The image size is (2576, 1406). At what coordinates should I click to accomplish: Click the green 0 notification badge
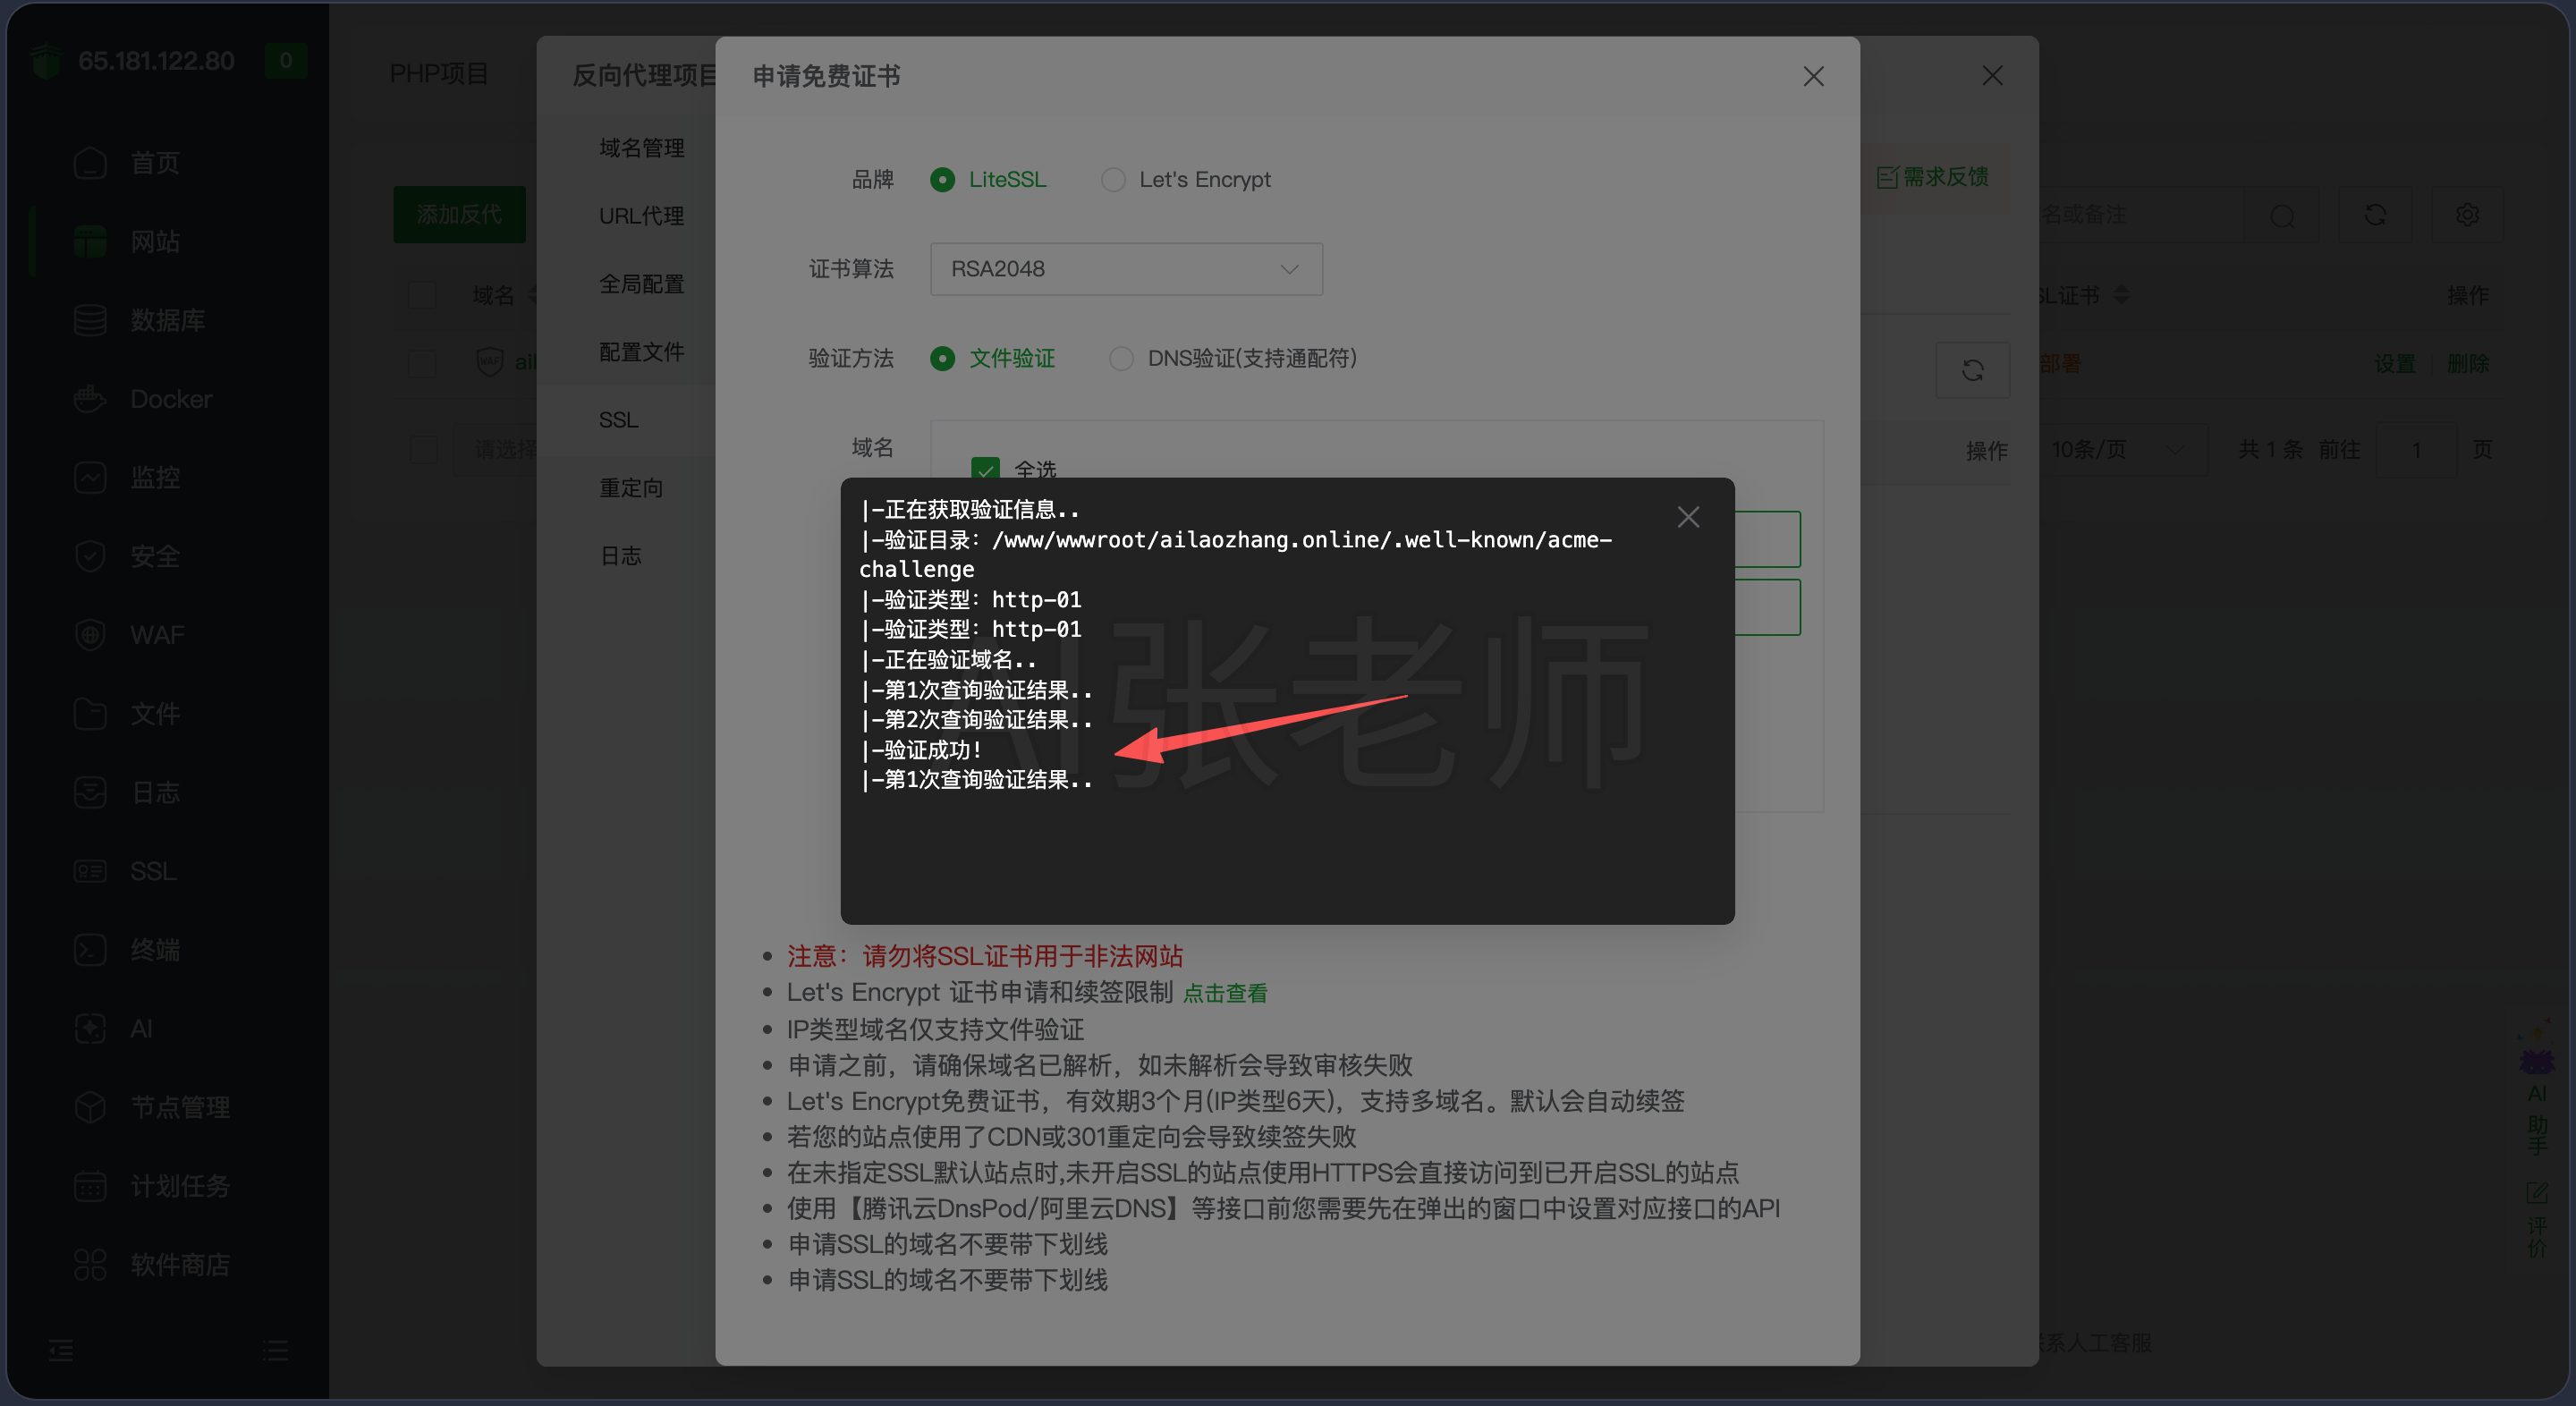pos(285,61)
